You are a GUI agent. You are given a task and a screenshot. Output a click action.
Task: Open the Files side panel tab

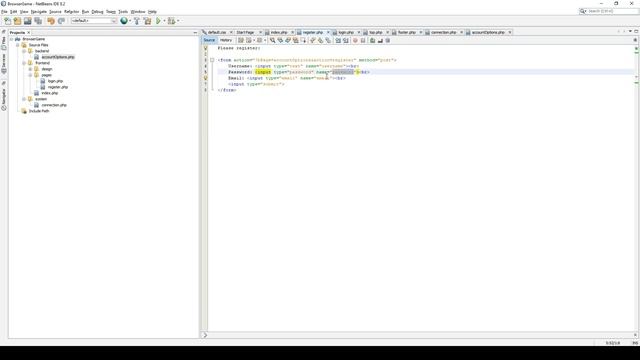pyautogui.click(x=4, y=42)
